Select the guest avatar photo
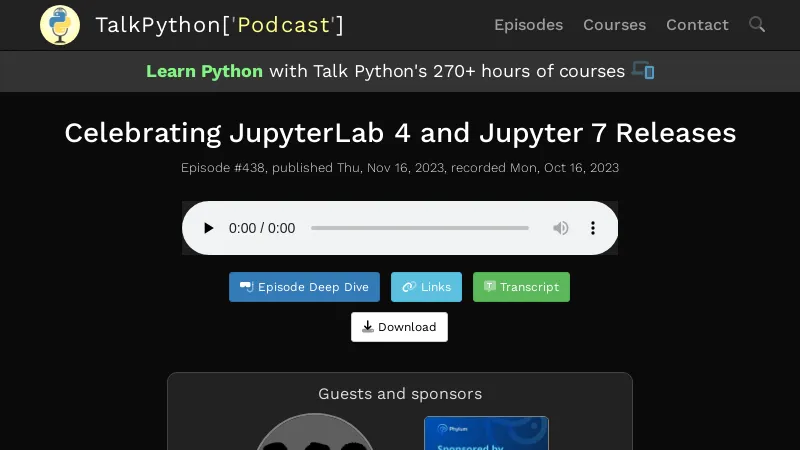The height and width of the screenshot is (450, 800). [314, 433]
